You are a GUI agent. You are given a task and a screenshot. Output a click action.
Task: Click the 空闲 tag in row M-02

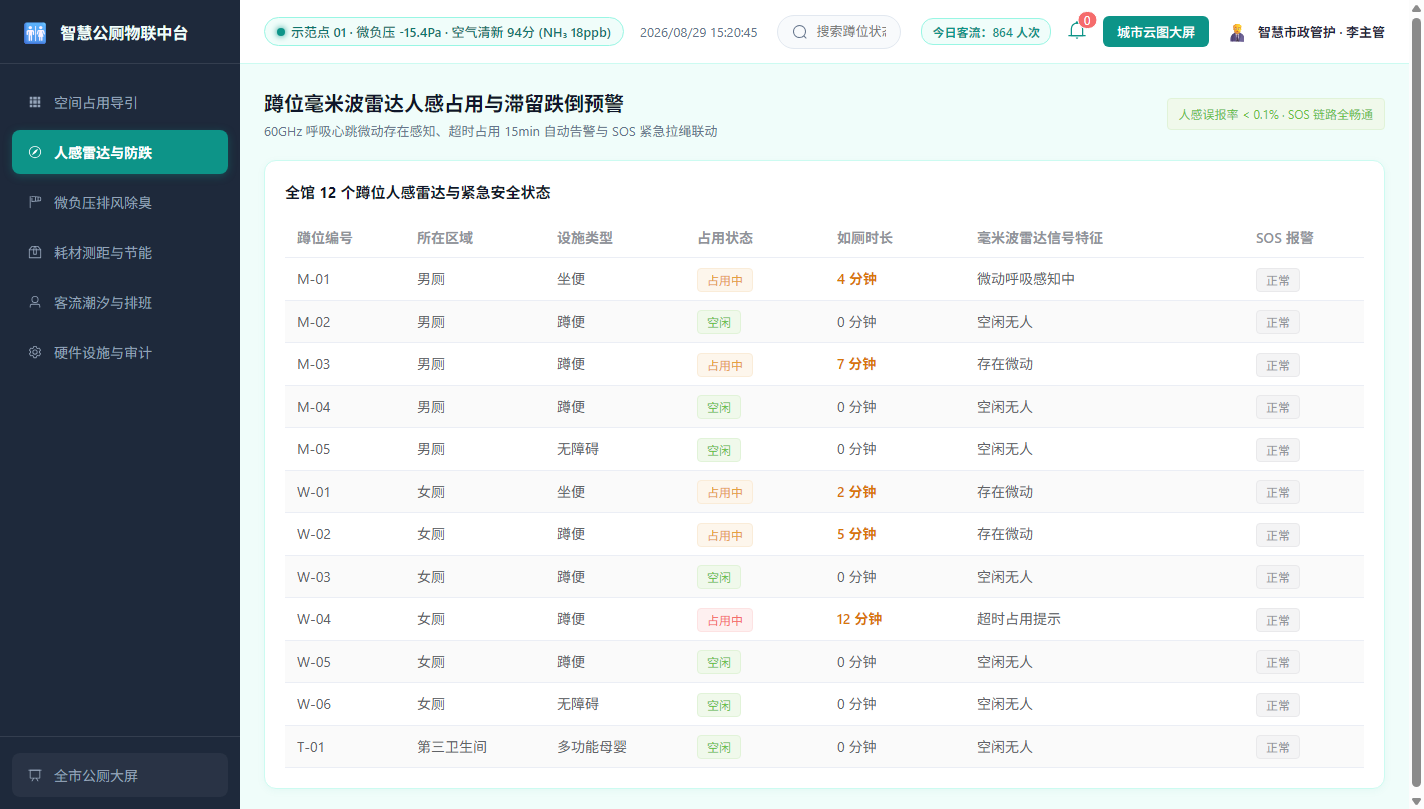(719, 322)
